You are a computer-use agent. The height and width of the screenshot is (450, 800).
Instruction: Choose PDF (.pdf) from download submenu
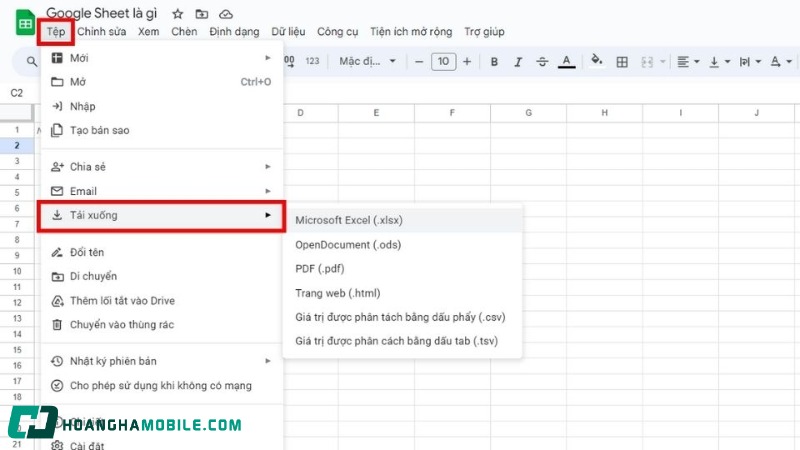click(x=318, y=269)
